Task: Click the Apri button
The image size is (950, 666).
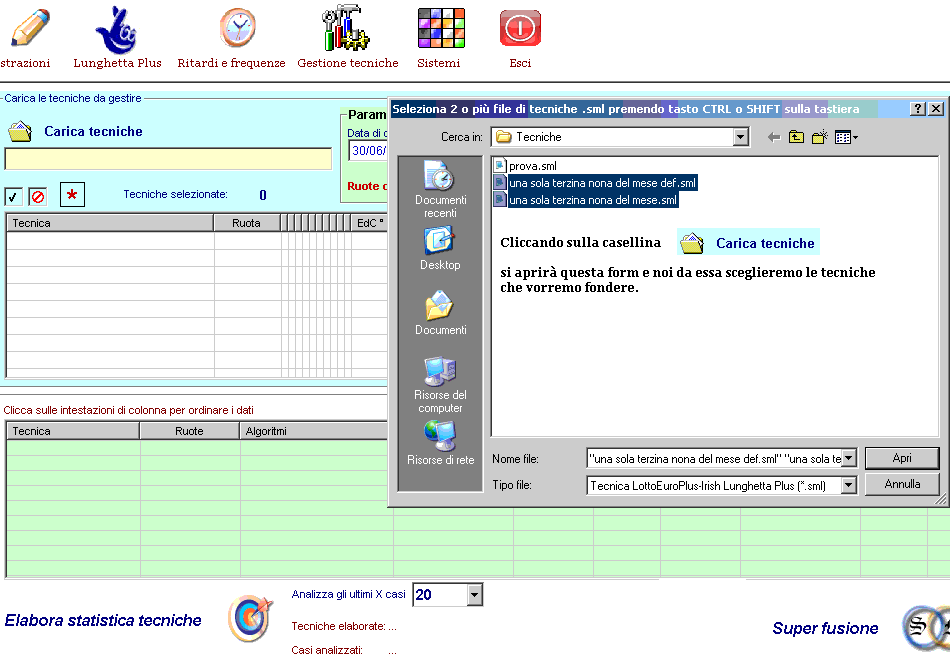Action: click(902, 458)
